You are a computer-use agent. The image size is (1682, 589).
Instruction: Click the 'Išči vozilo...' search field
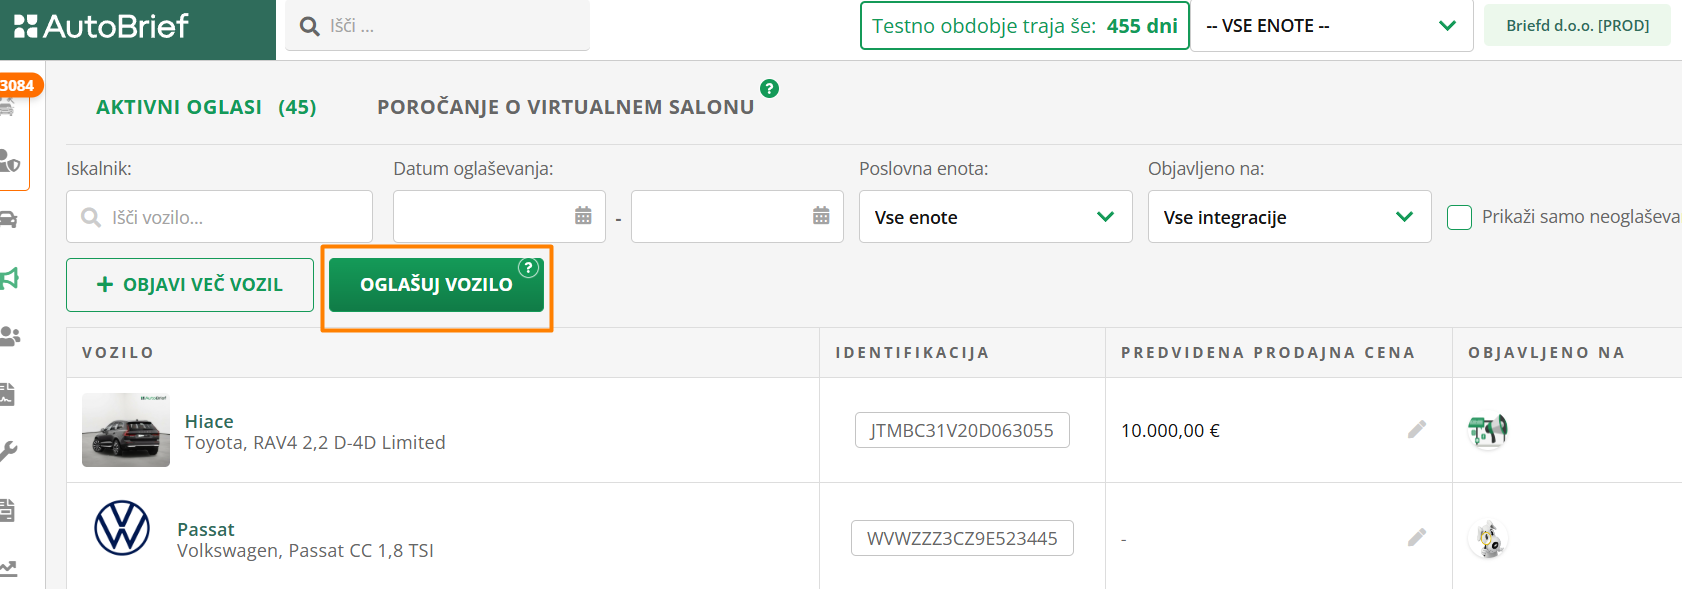(220, 217)
